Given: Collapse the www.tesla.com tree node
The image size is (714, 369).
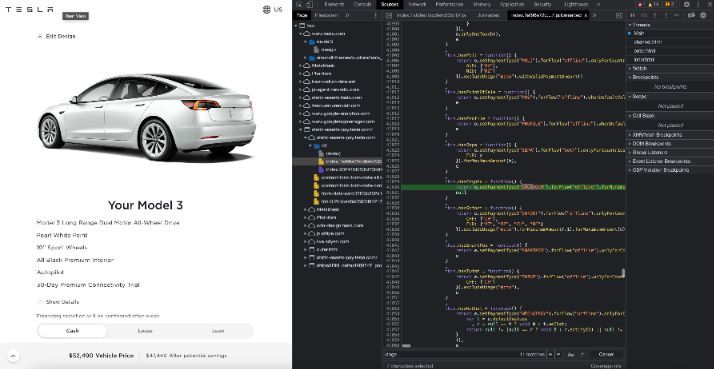Looking at the screenshot, I should tap(301, 34).
